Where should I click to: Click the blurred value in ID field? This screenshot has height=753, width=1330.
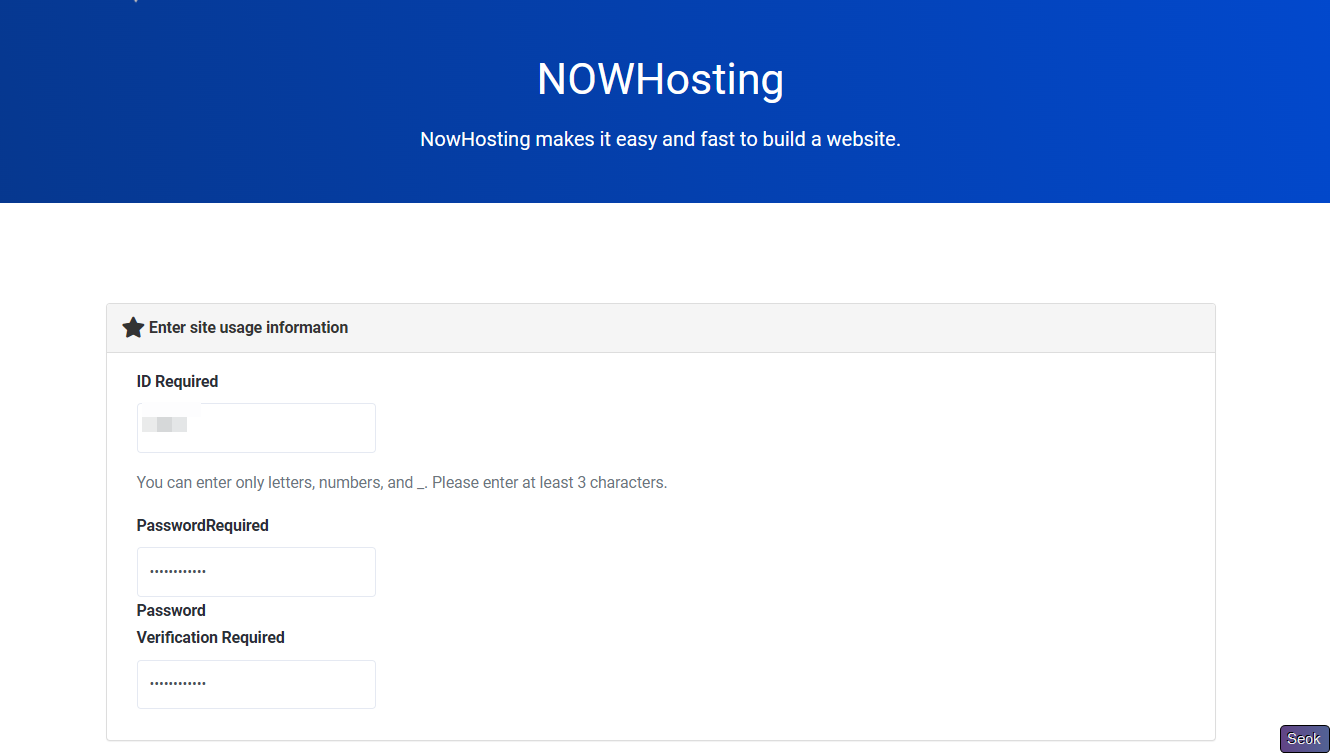[165, 425]
